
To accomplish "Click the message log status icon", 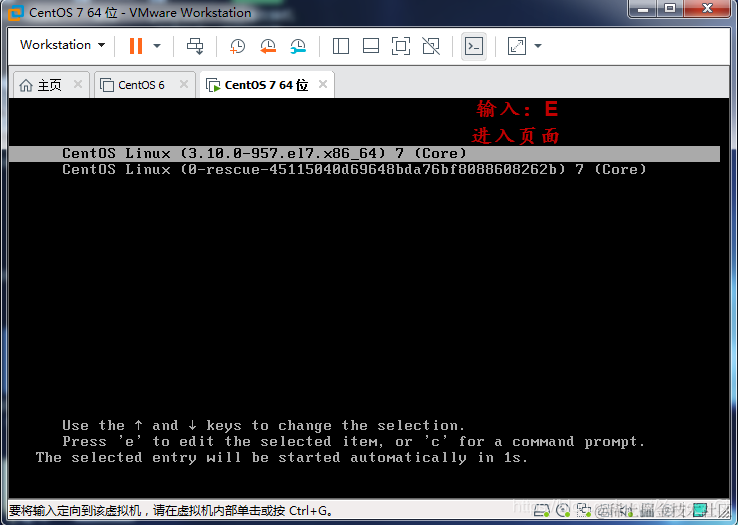I will click(700, 510).
